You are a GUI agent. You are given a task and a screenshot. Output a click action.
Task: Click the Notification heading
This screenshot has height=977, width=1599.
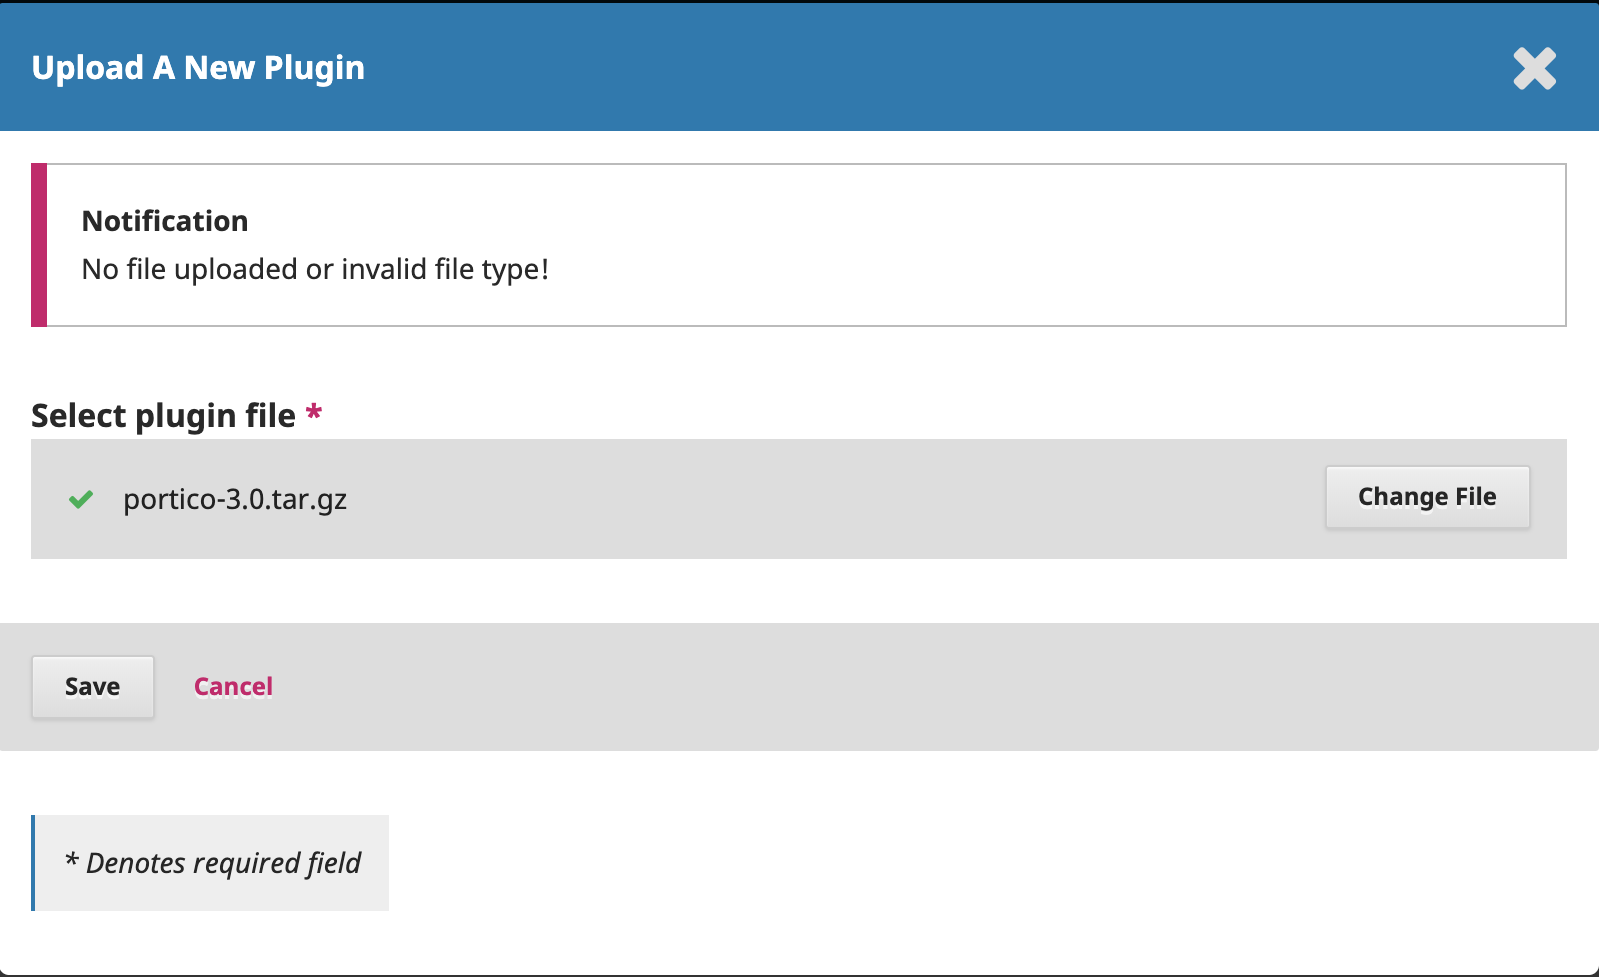click(x=165, y=221)
